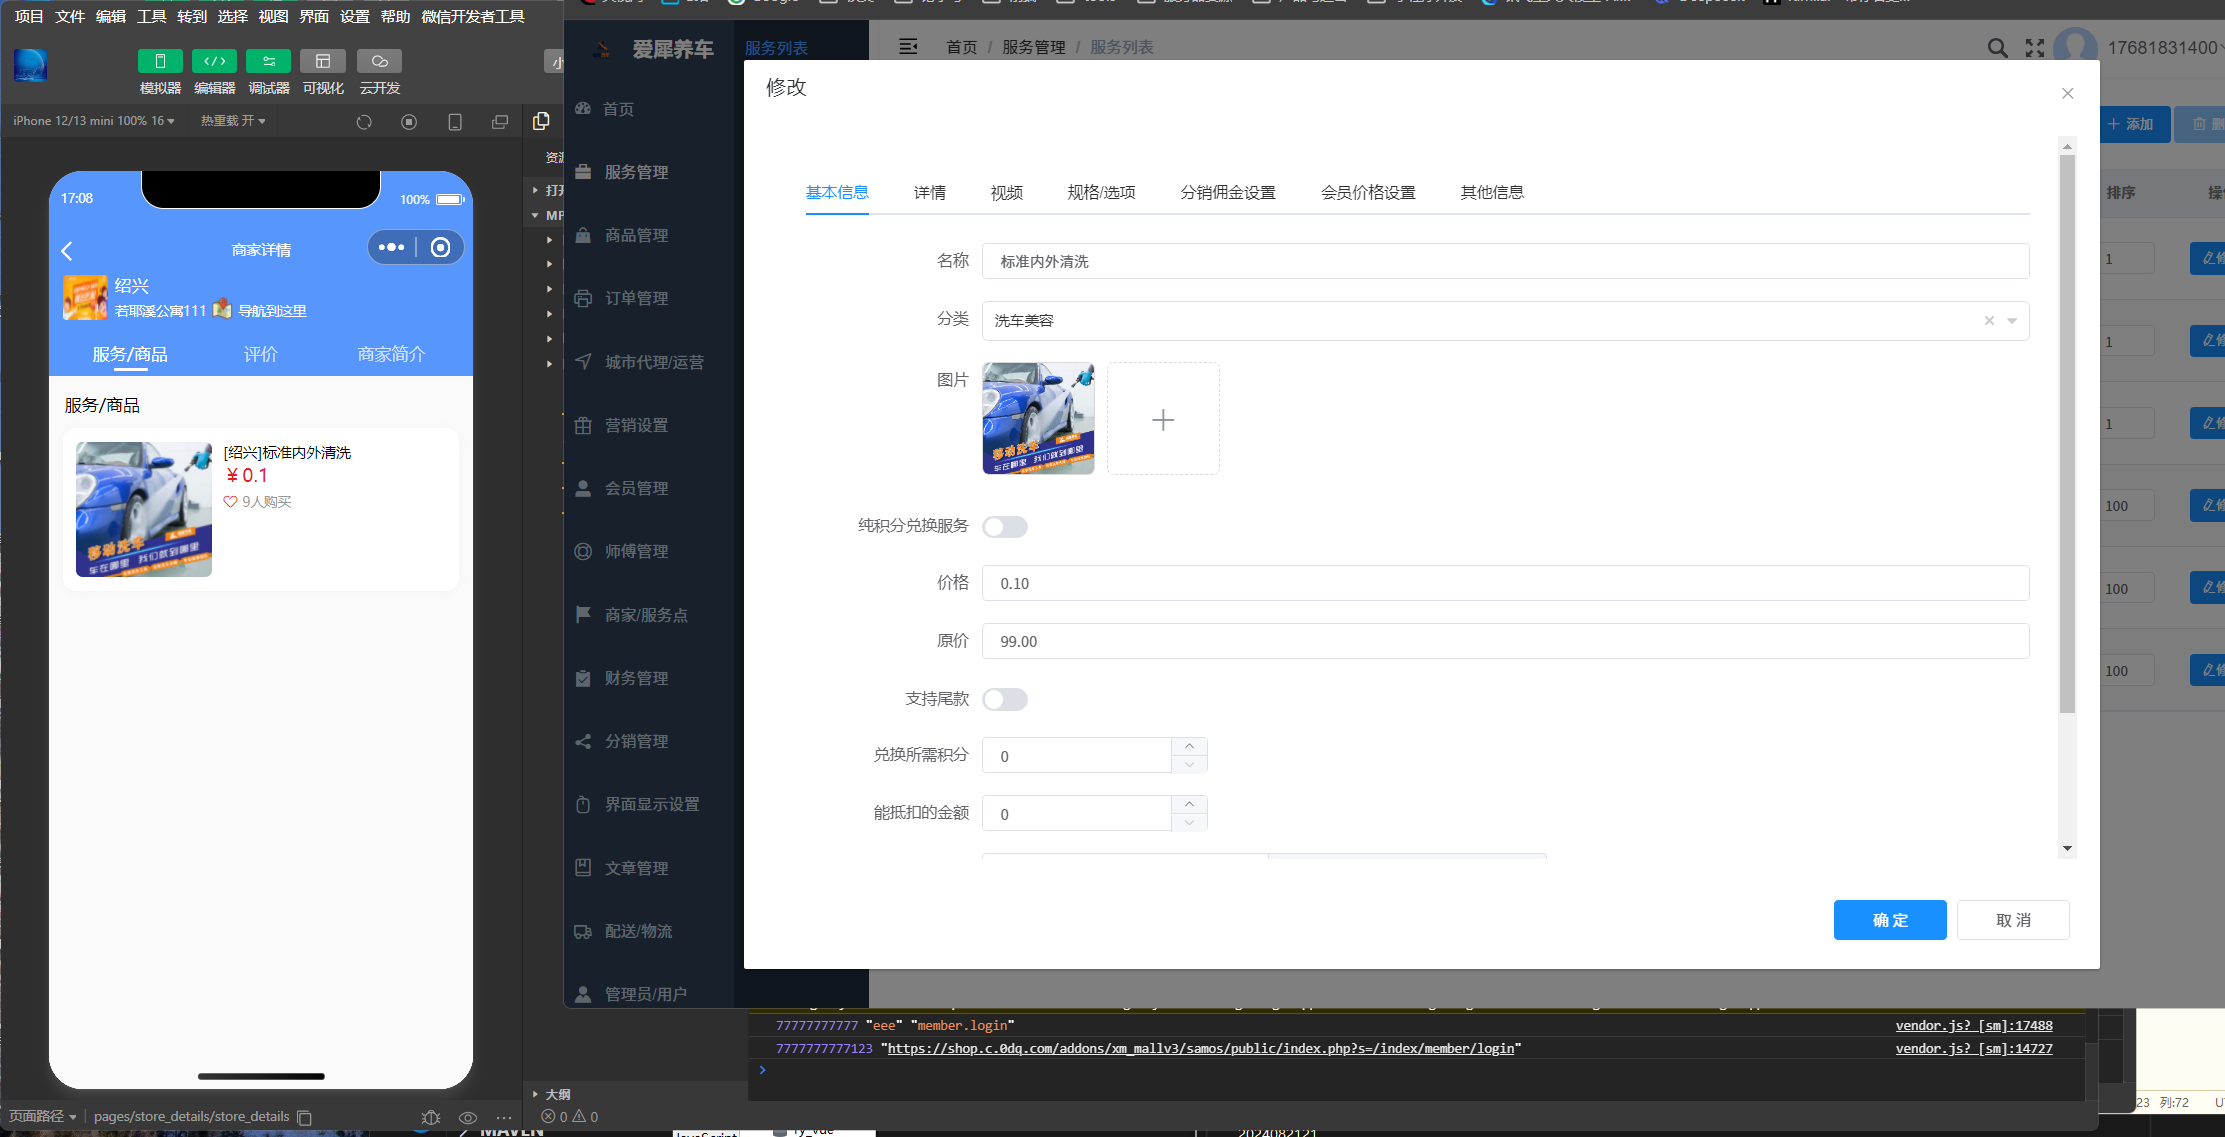Open 微信开发者工具 menu
This screenshot has height=1137, width=2225.
coord(473,17)
